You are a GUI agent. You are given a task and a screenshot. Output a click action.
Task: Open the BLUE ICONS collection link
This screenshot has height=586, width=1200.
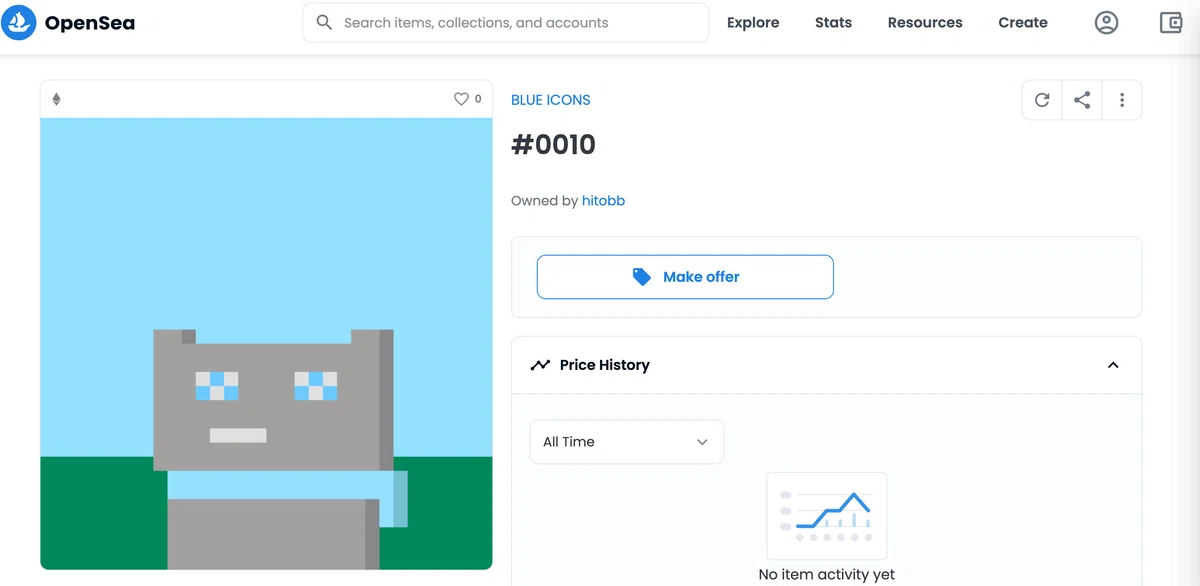tap(551, 100)
